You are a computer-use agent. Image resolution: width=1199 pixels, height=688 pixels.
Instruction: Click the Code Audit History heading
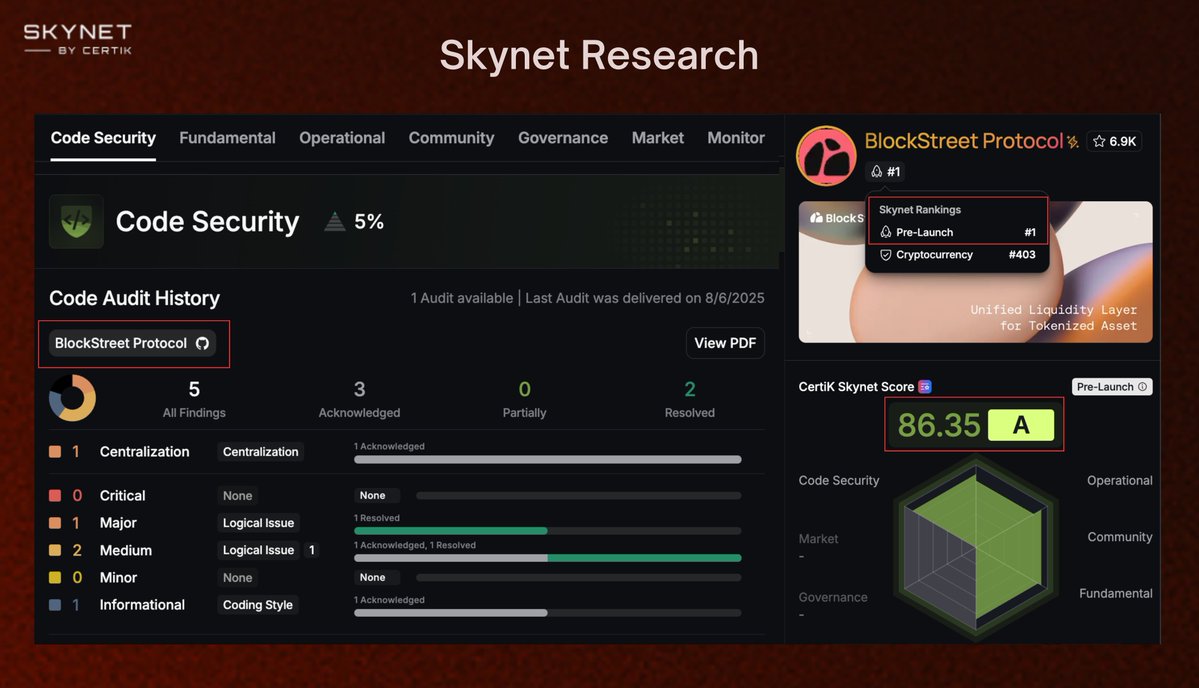pos(135,298)
